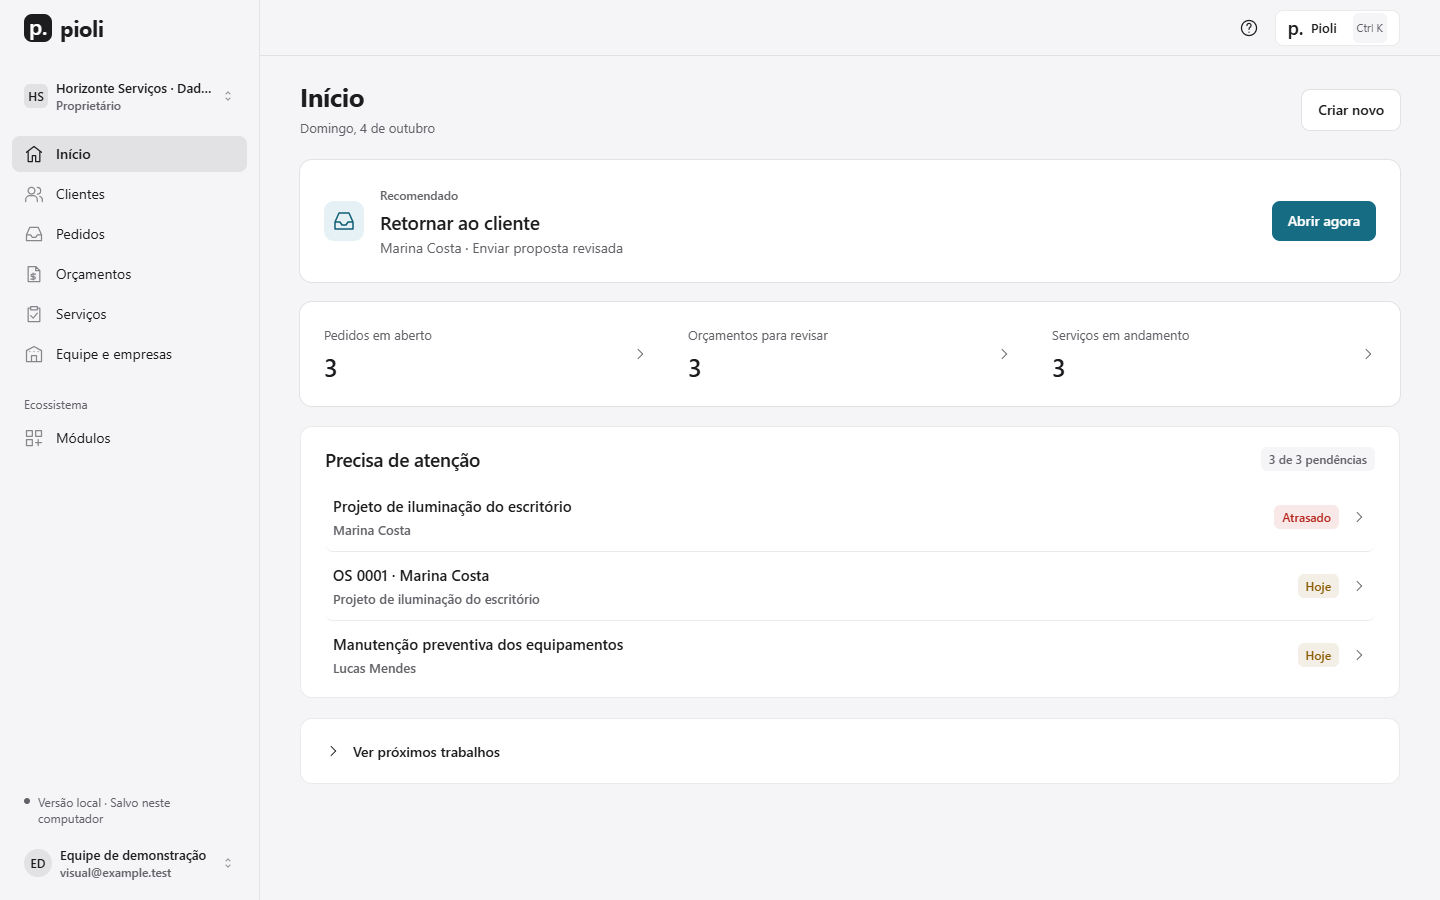The height and width of the screenshot is (900, 1440).
Task: Click the inbox icon beside Retornar ao cliente
Action: pyautogui.click(x=344, y=221)
